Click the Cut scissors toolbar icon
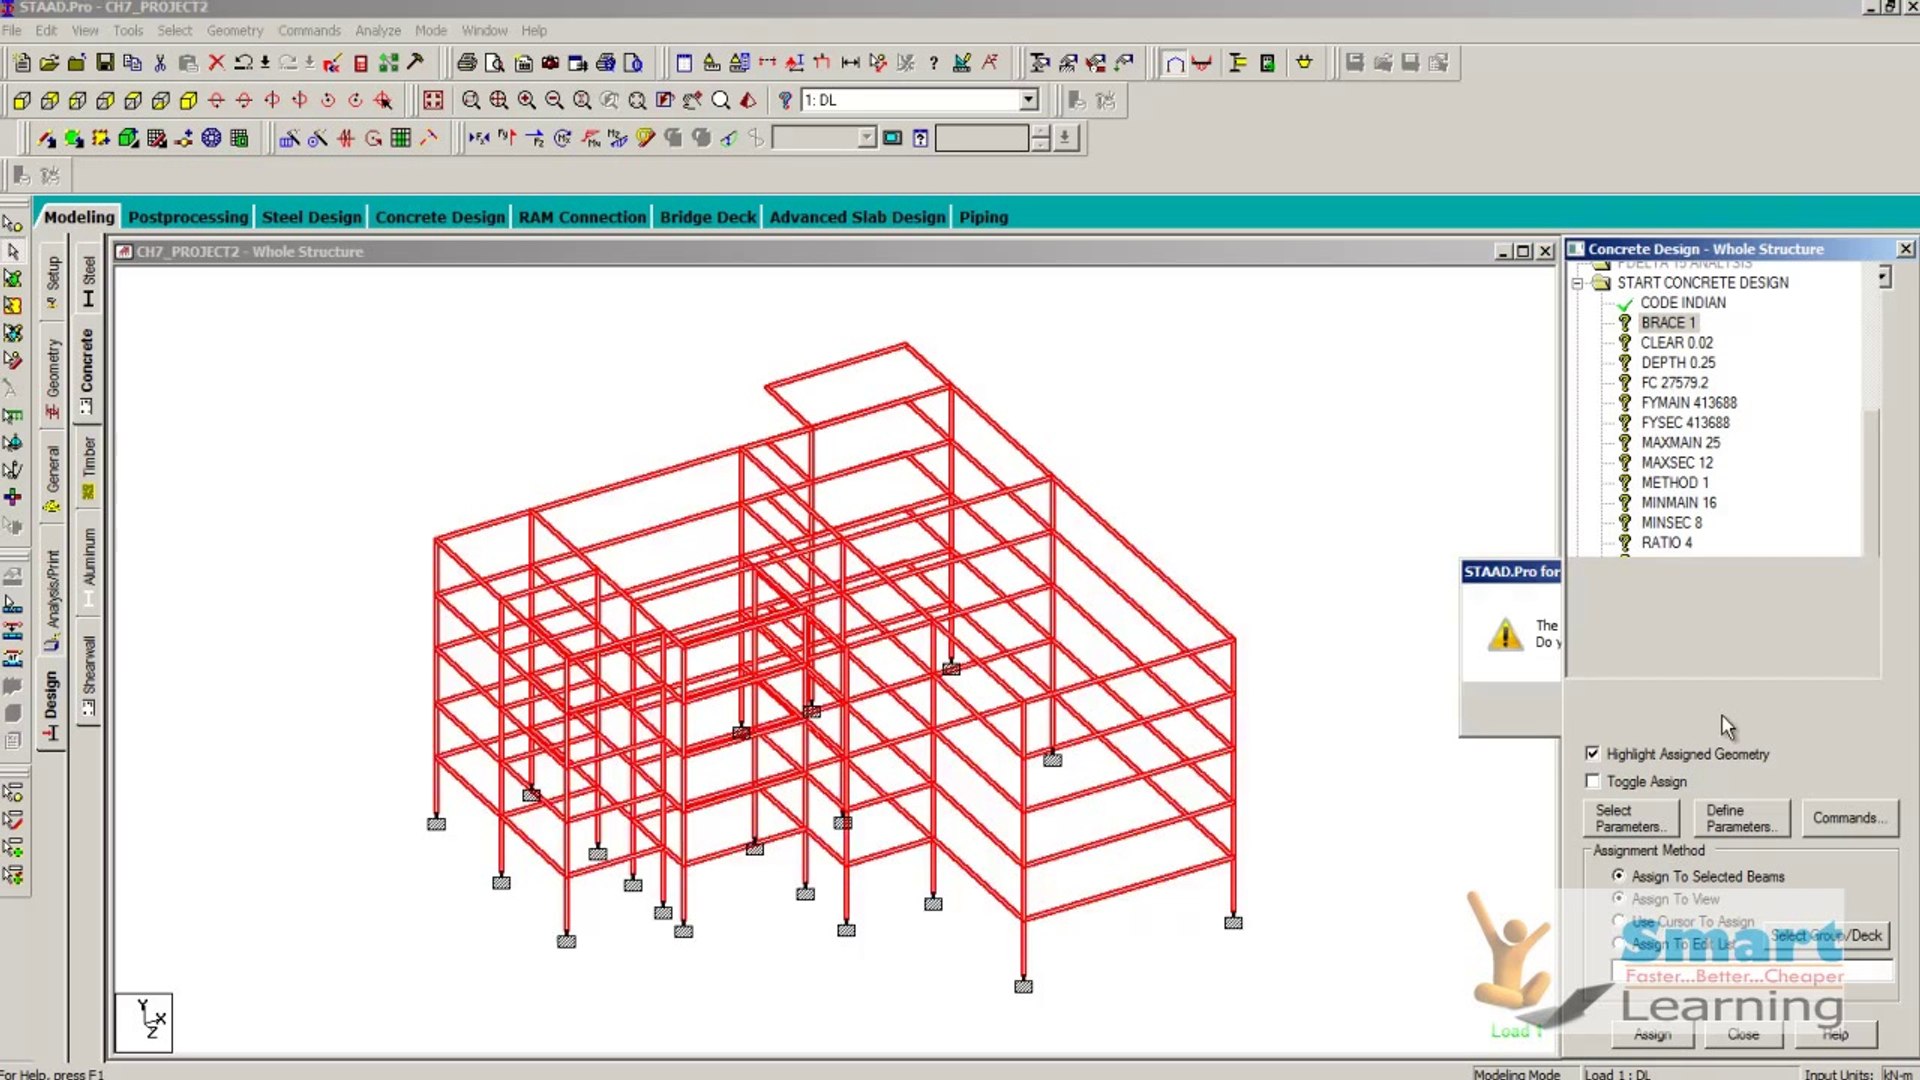Screen dimensions: 1920x1080 [x=160, y=63]
